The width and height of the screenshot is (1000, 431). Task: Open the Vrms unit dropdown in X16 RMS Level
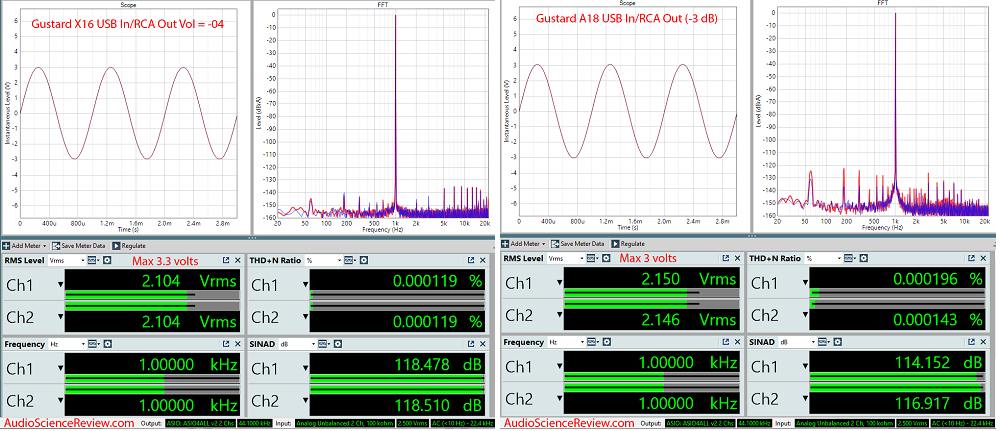coord(67,260)
